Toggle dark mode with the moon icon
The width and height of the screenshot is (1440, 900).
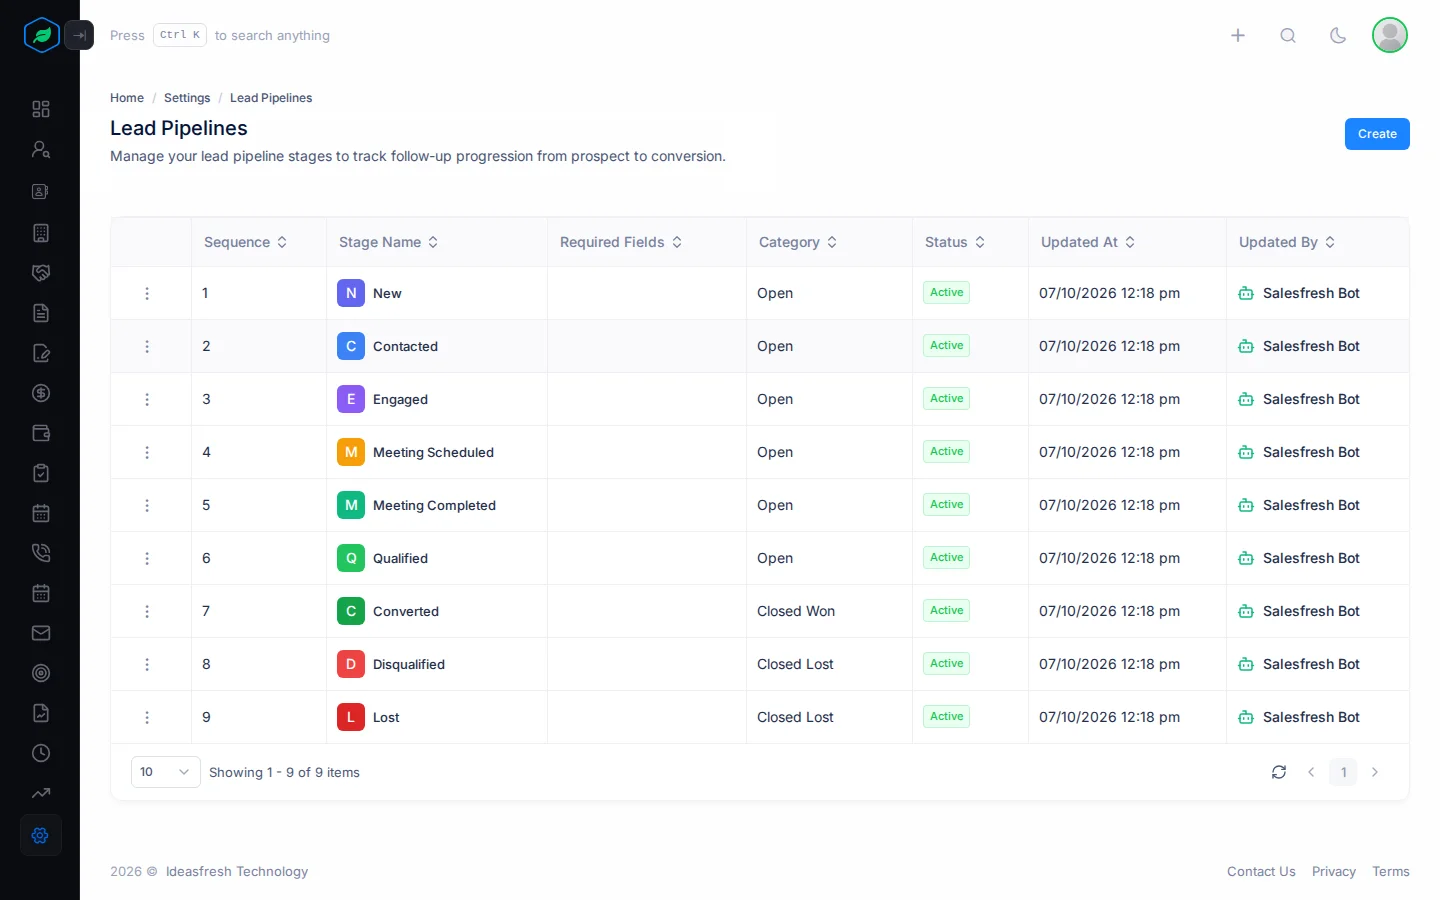click(x=1338, y=35)
